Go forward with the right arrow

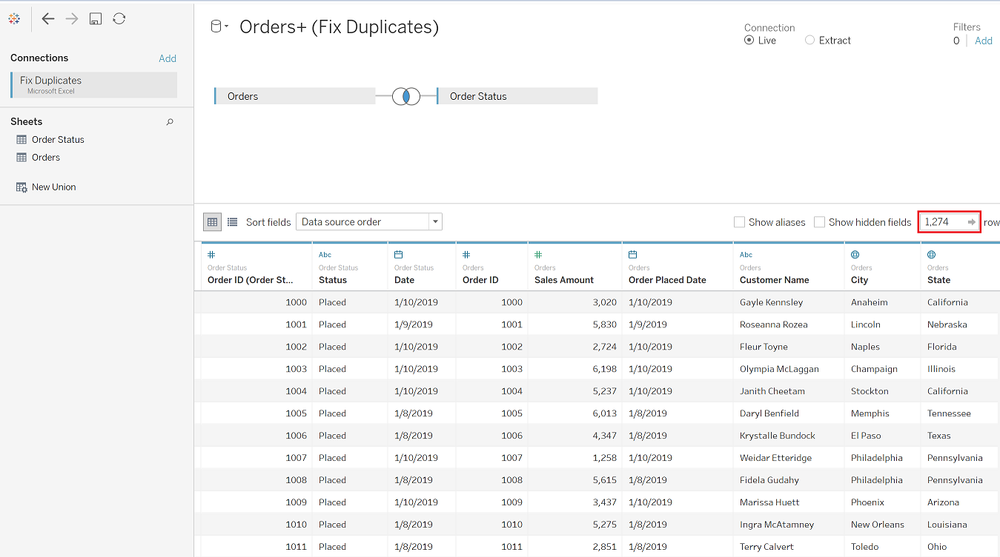click(x=71, y=19)
